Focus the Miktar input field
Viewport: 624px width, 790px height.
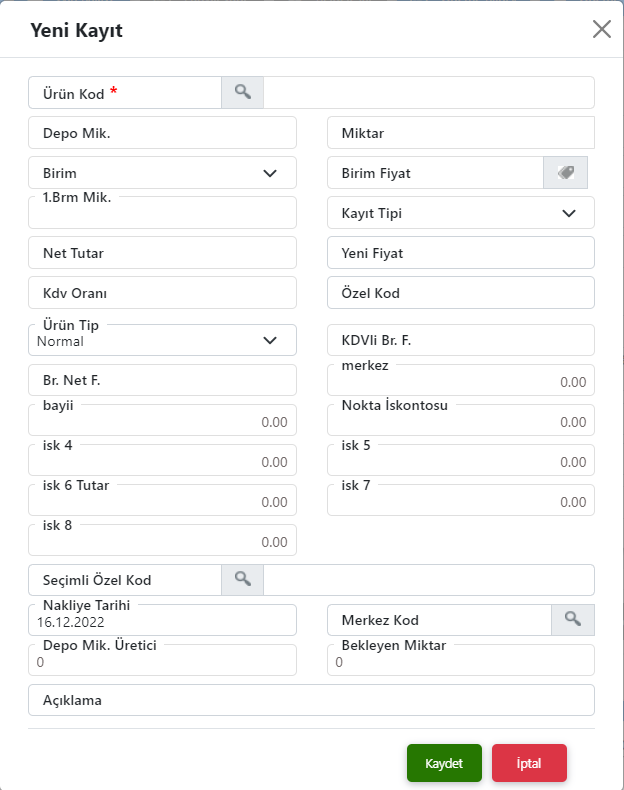(461, 133)
